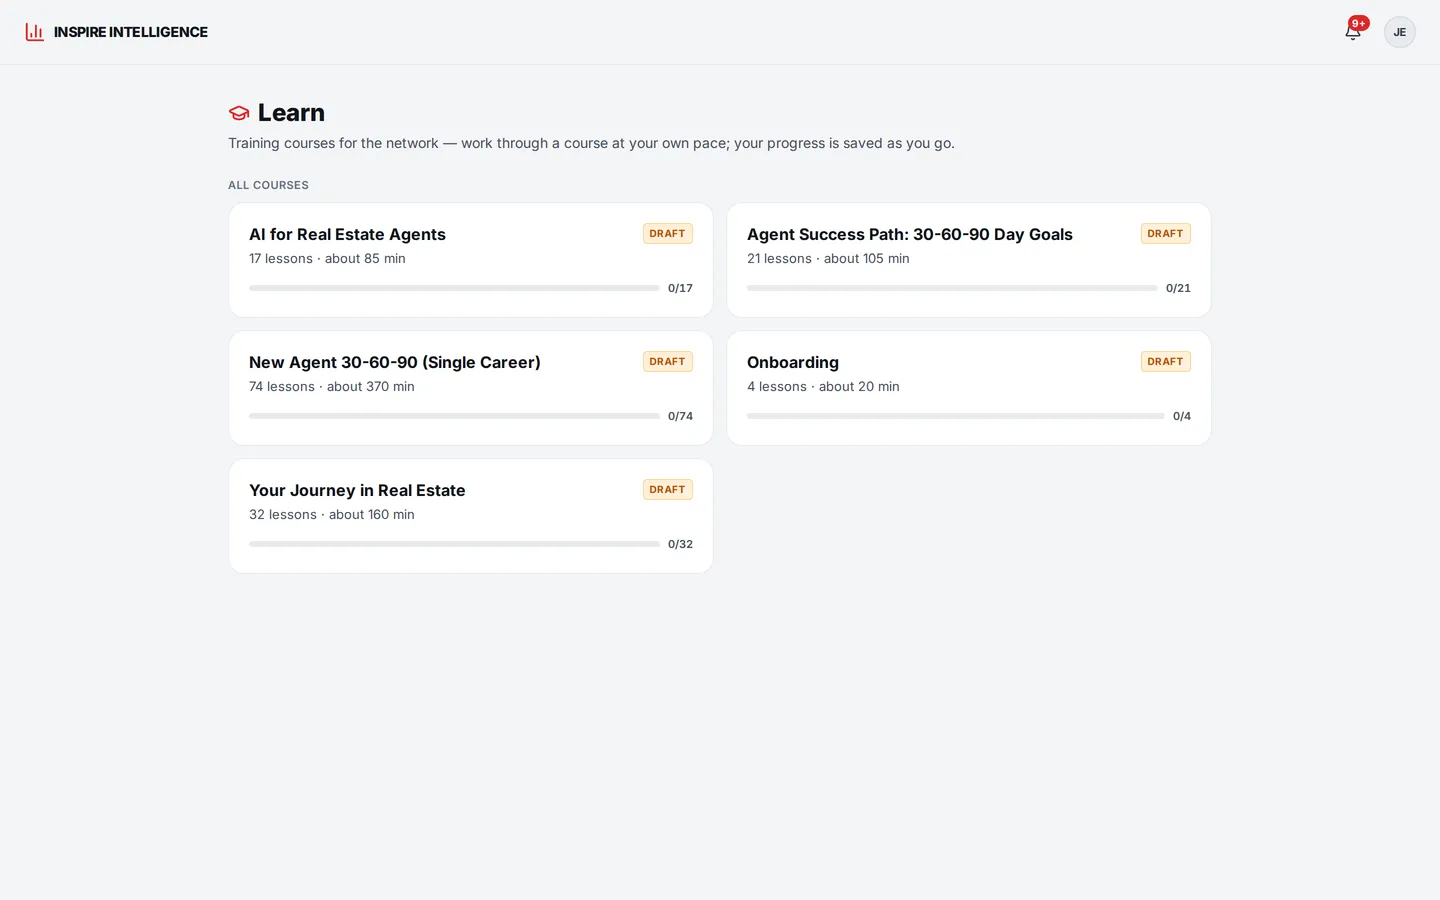This screenshot has width=1440, height=900.
Task: Click the DRAFT badge on AI for Real Estate Agents
Action: coord(668,234)
